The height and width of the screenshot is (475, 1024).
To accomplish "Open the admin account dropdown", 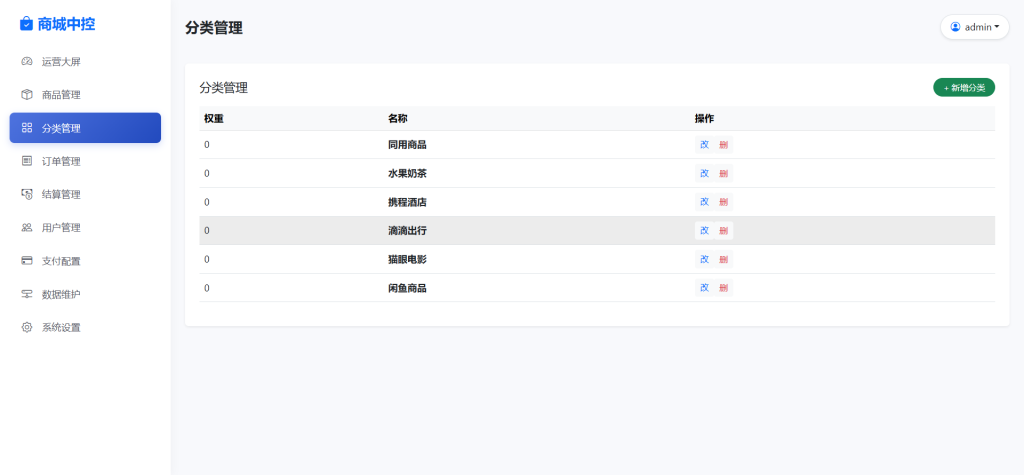I will [x=974, y=27].
